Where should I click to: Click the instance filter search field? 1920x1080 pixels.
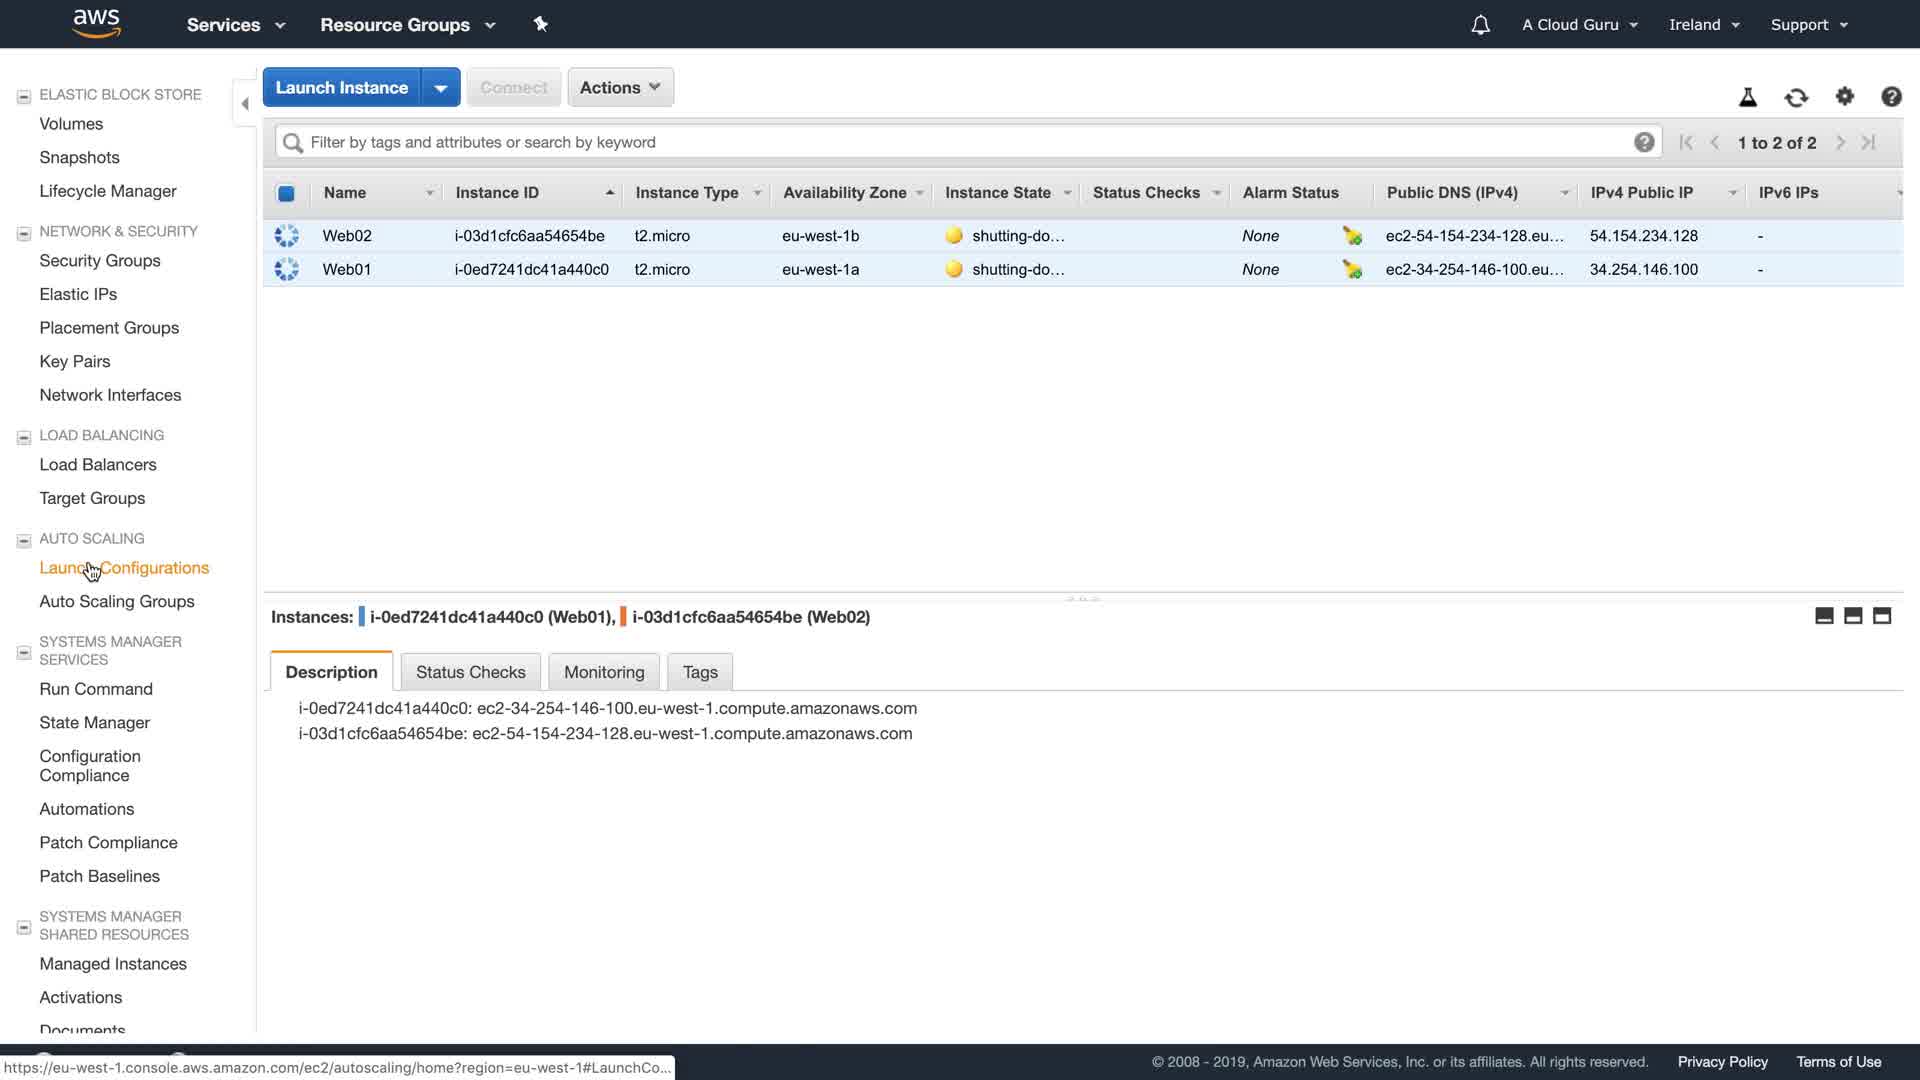[960, 142]
